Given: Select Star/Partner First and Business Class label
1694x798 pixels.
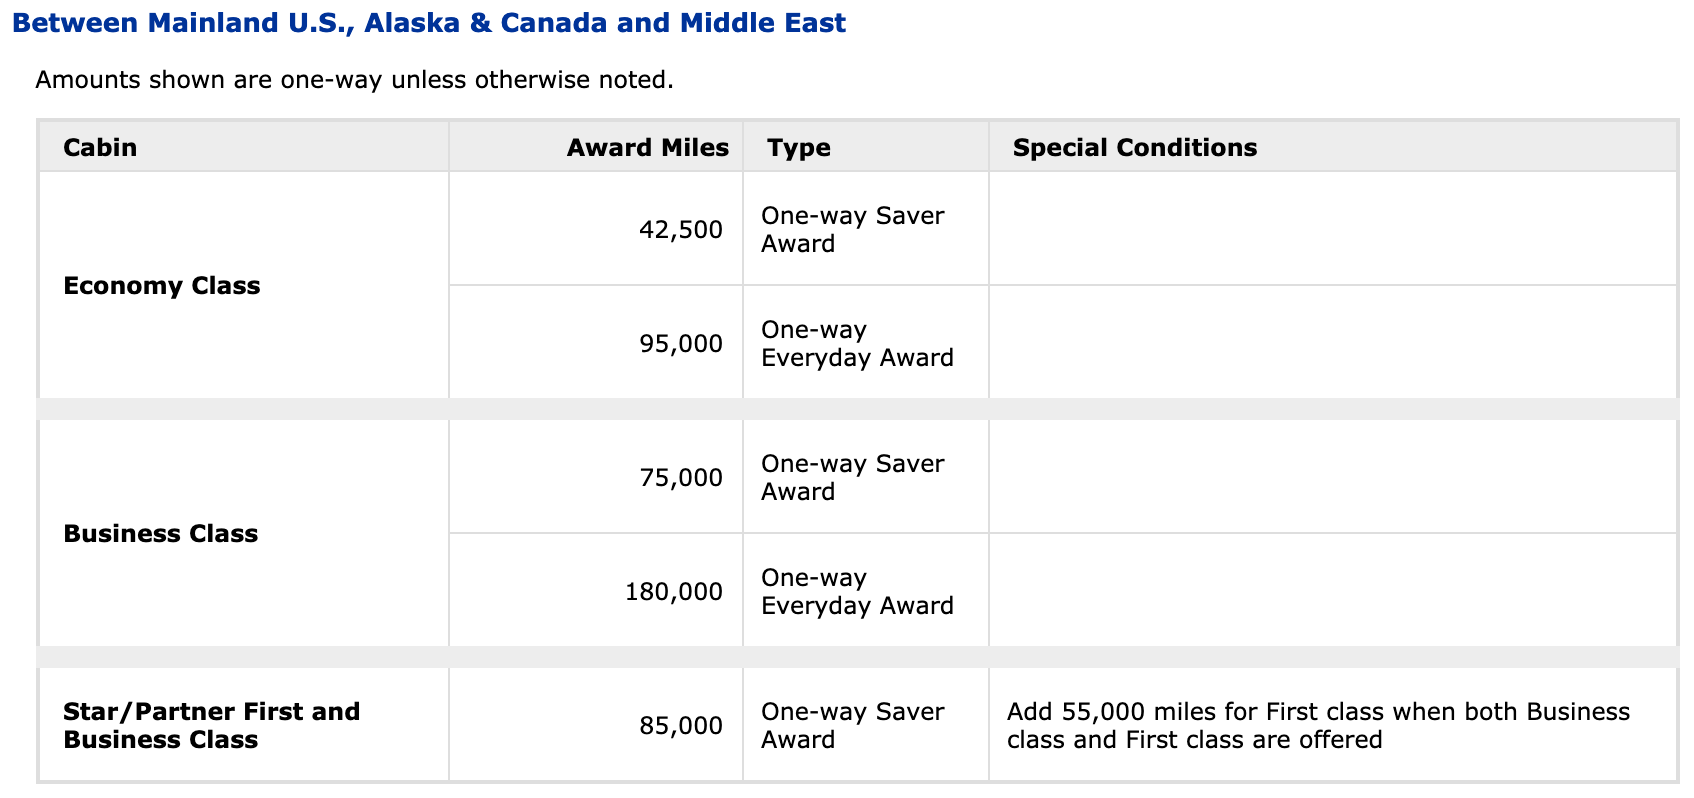Looking at the screenshot, I should [x=211, y=726].
